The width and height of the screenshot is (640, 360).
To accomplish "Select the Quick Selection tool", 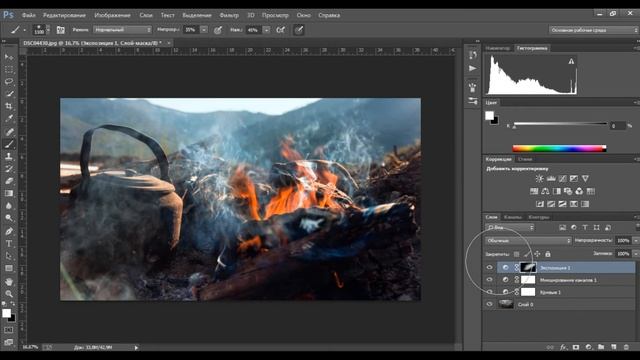I will coord(9,94).
